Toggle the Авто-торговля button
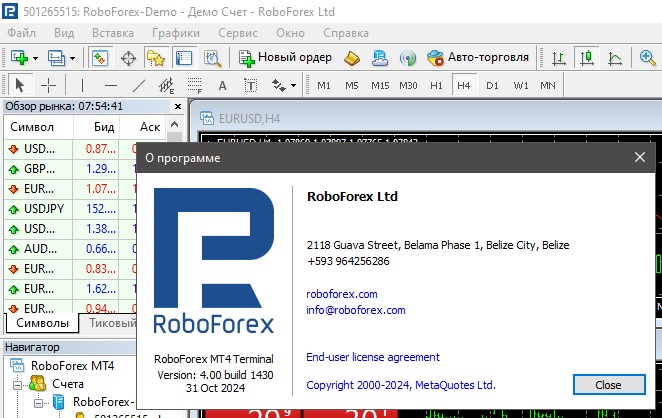This screenshot has height=418, width=662. point(478,57)
